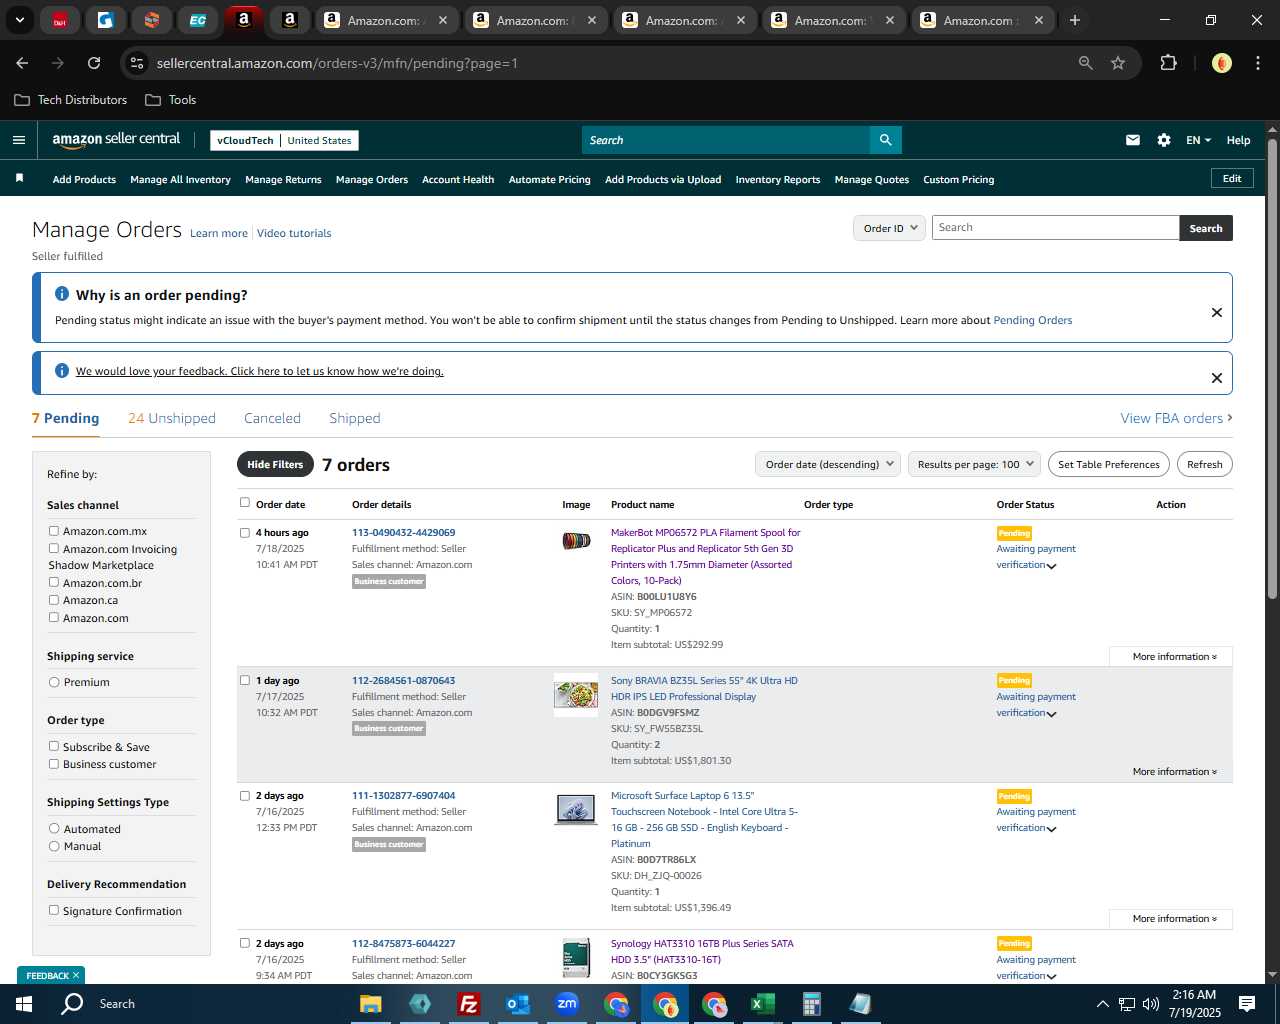Open the Order ID search type dropdown

click(x=889, y=228)
